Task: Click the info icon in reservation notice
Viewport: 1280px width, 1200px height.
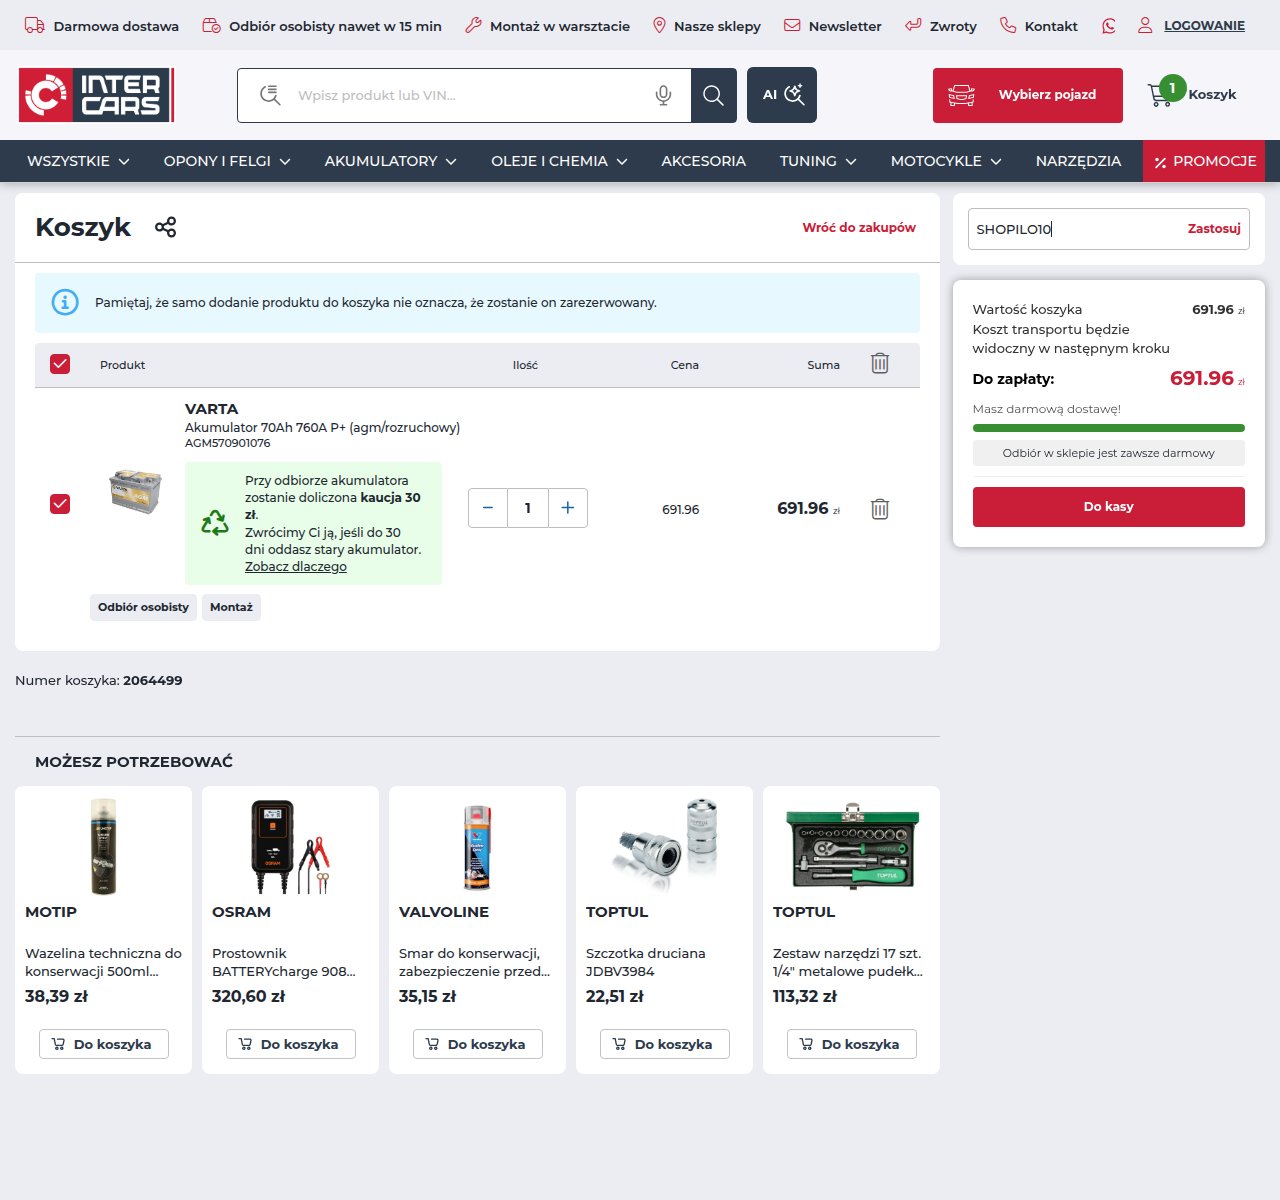Action: click(65, 302)
